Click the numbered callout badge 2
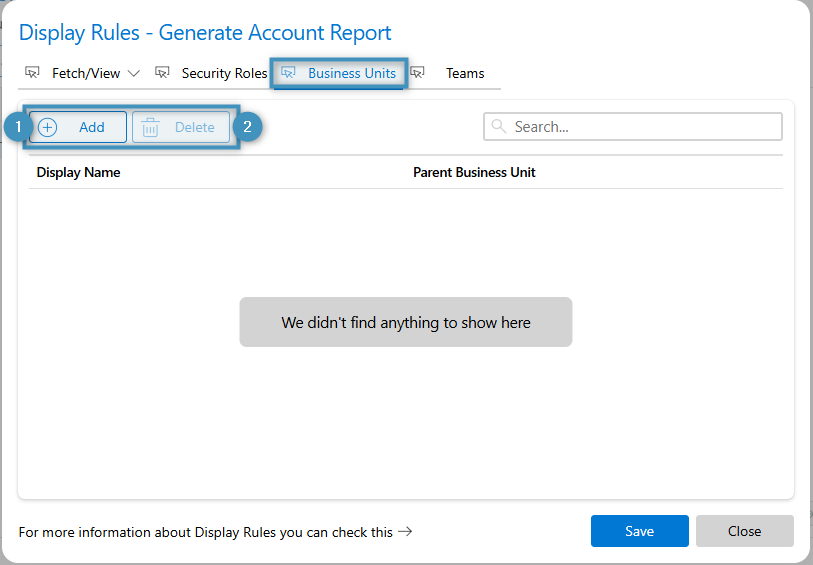 point(247,127)
